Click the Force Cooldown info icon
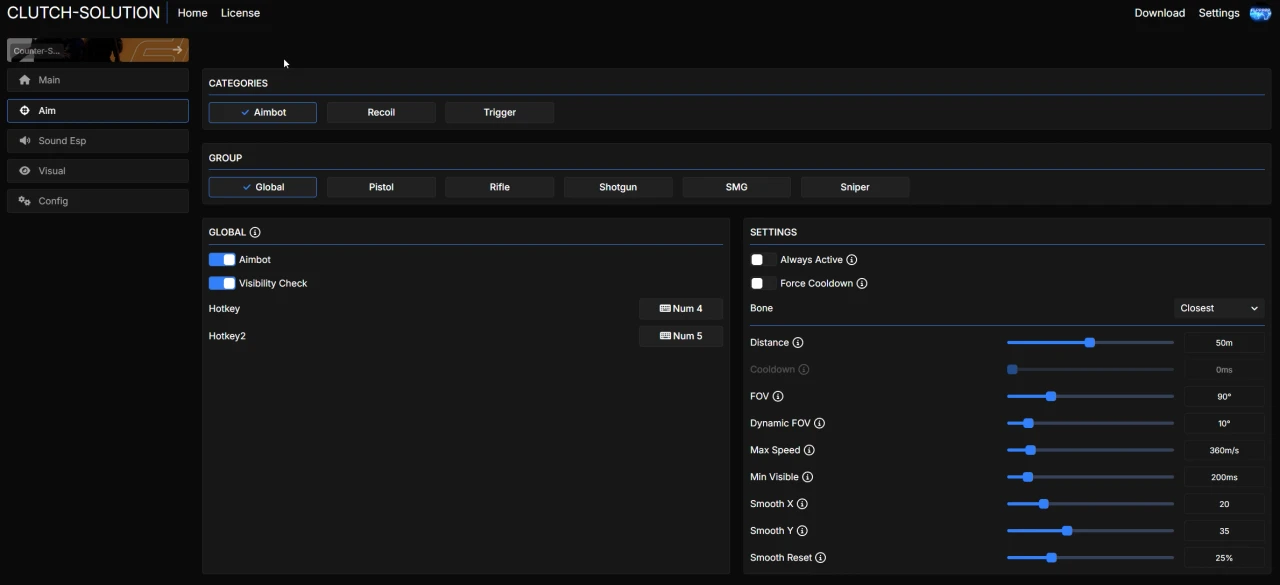1280x585 pixels. (x=862, y=283)
